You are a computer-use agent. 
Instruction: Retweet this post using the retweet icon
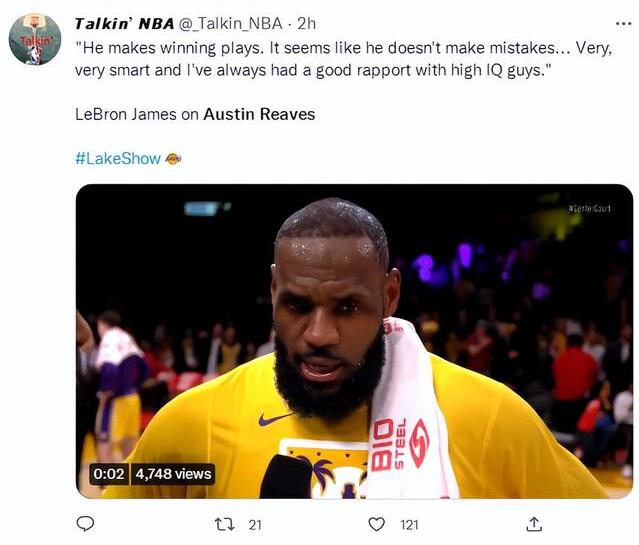(x=226, y=523)
